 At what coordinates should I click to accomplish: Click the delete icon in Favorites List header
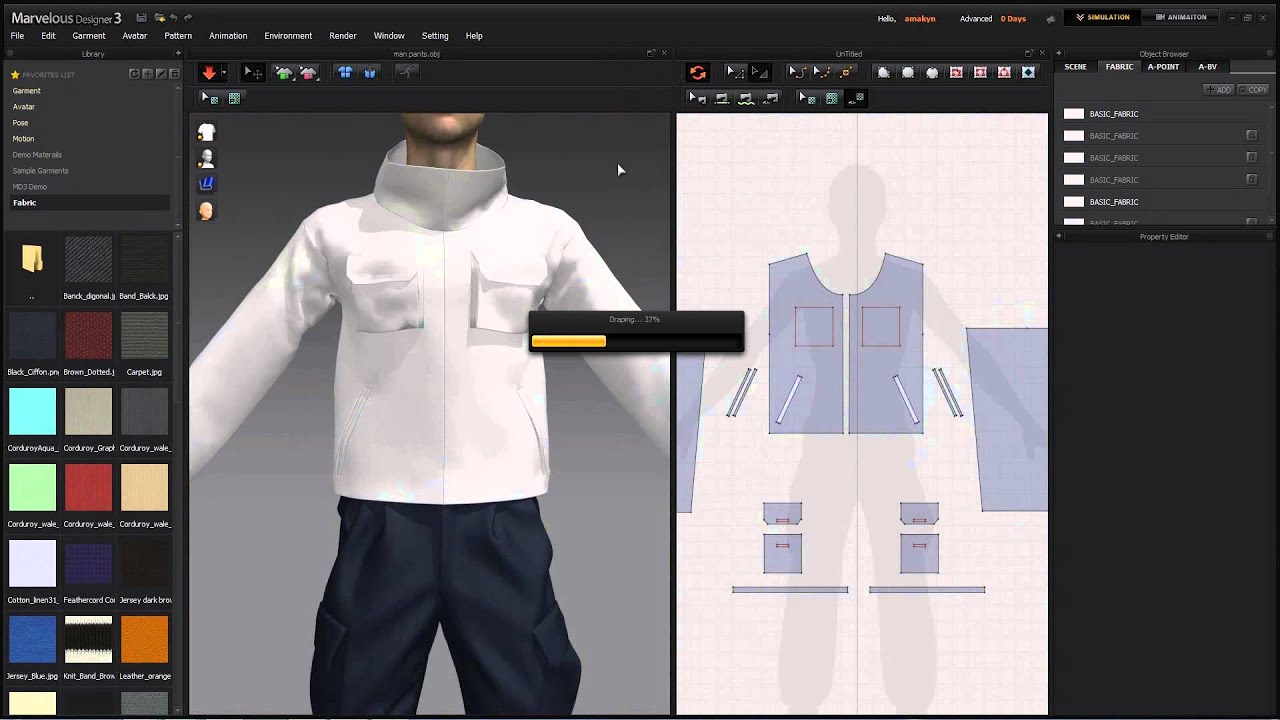[174, 74]
